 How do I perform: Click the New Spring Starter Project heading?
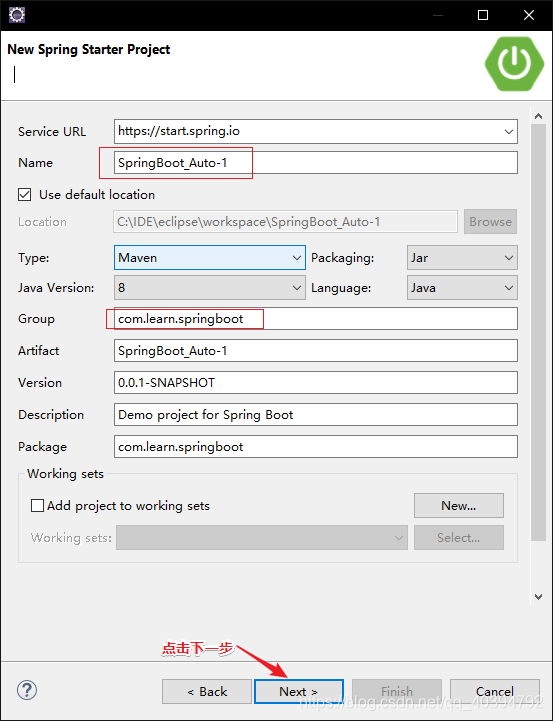(89, 49)
